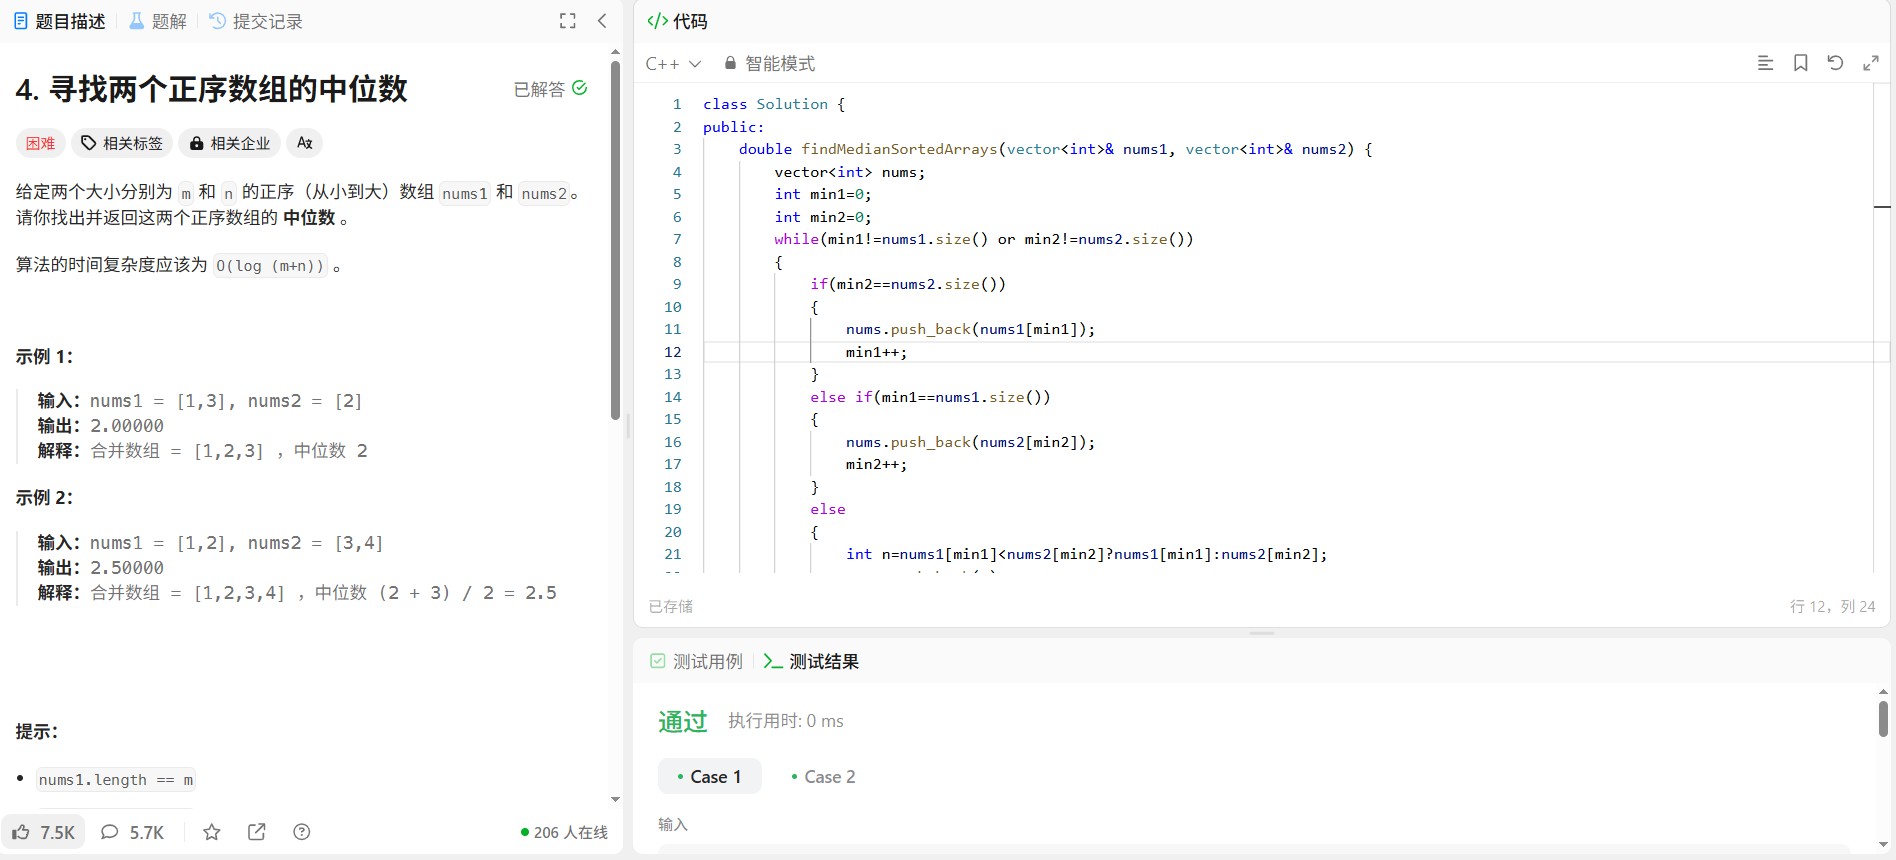Select the Case 2 test case
1896x860 pixels.
(x=823, y=777)
